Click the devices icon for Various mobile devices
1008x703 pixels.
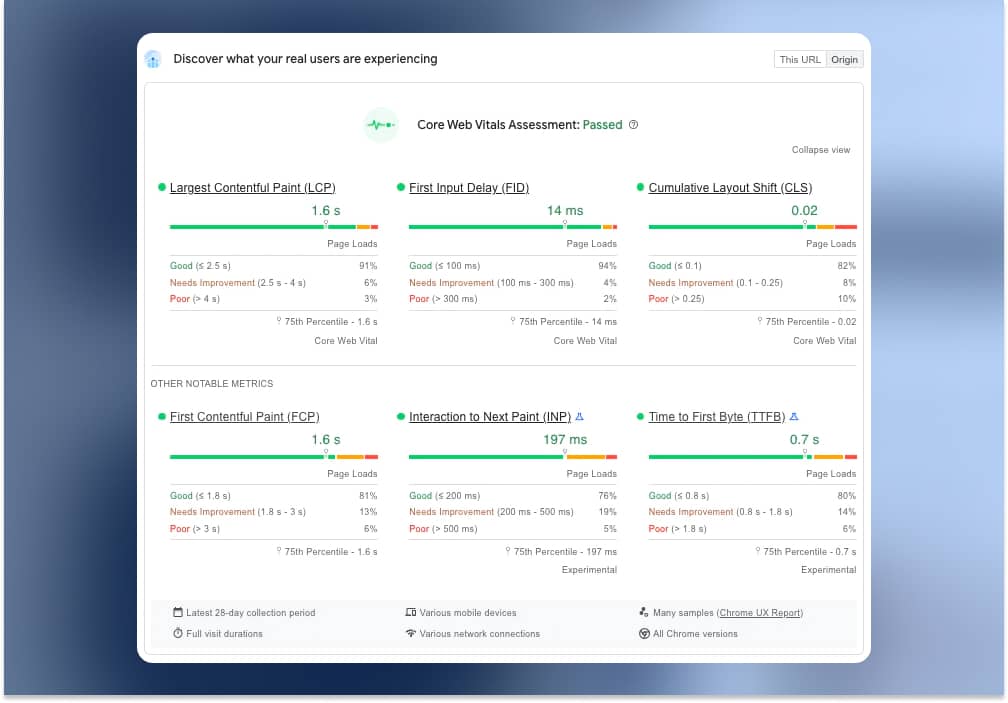click(x=411, y=612)
